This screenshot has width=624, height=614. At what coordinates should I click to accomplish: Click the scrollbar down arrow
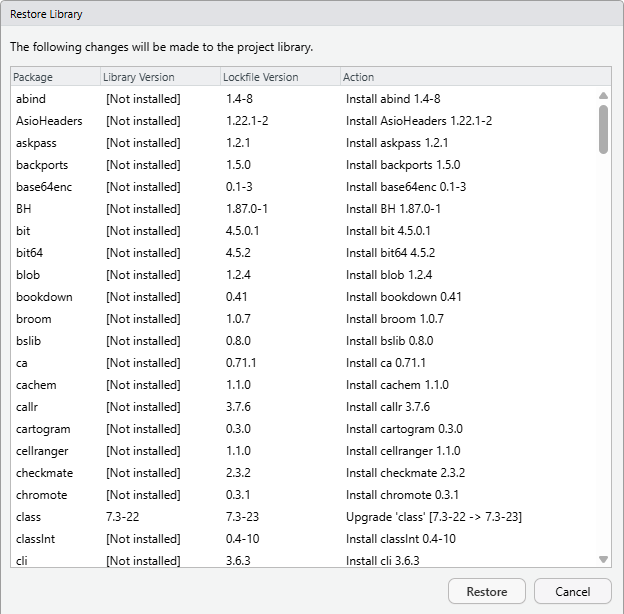pos(603,559)
